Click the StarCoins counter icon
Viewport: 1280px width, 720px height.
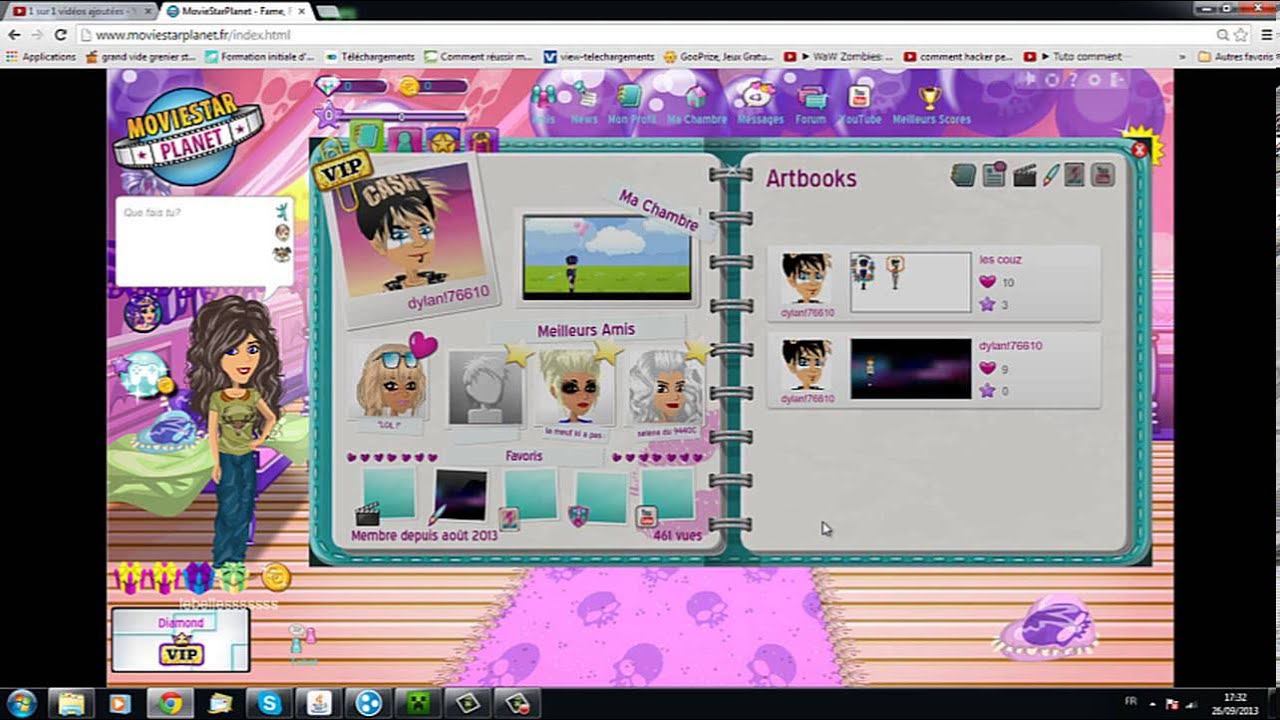408,86
